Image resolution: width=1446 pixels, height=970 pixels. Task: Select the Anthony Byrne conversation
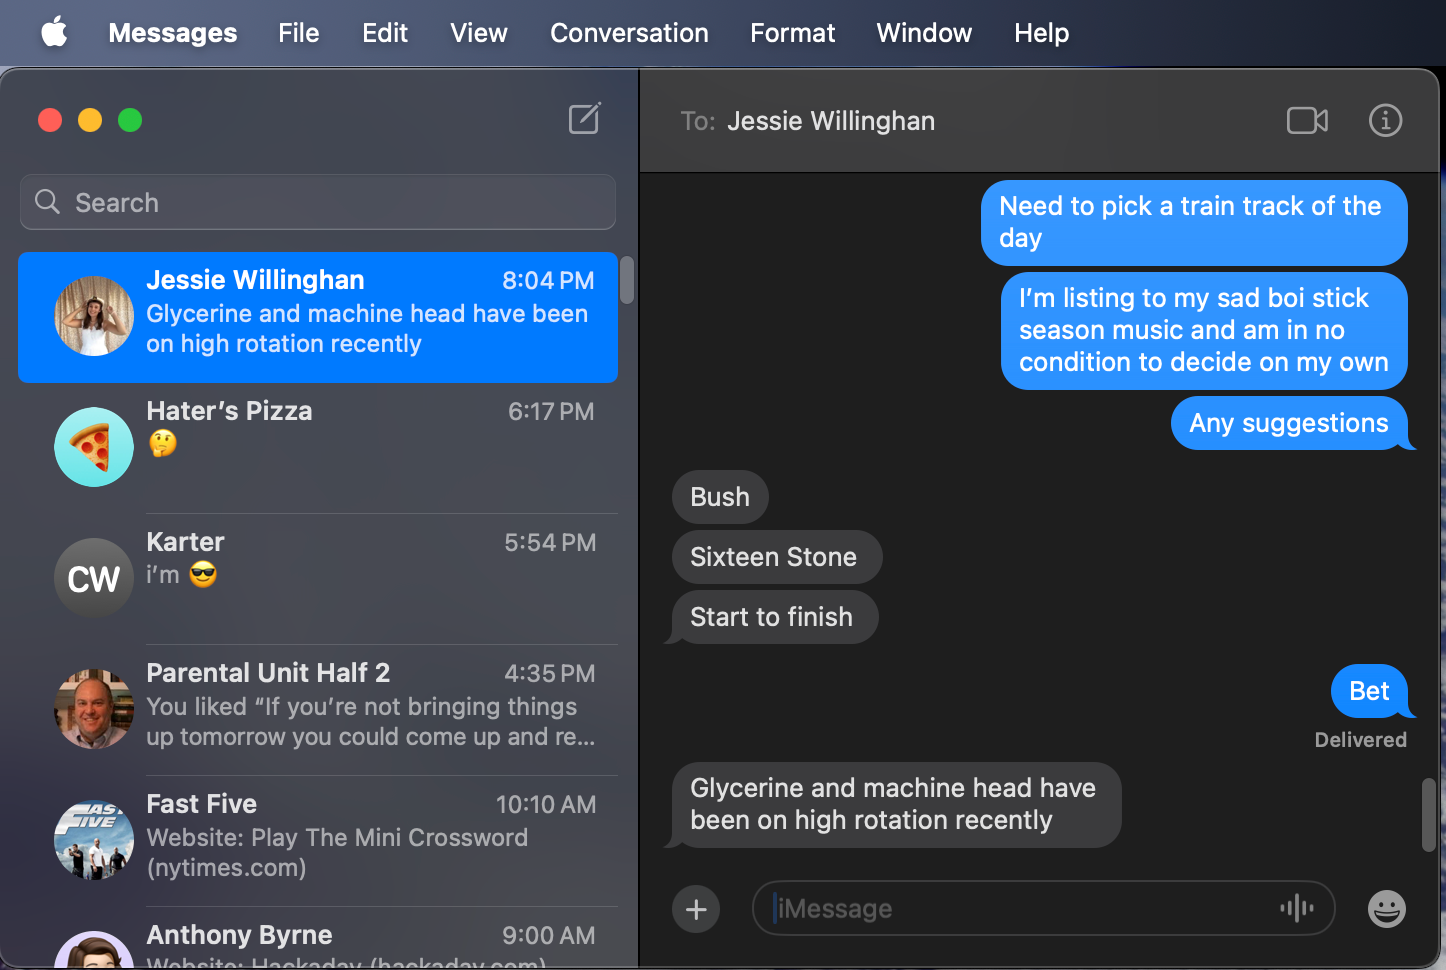[318, 938]
